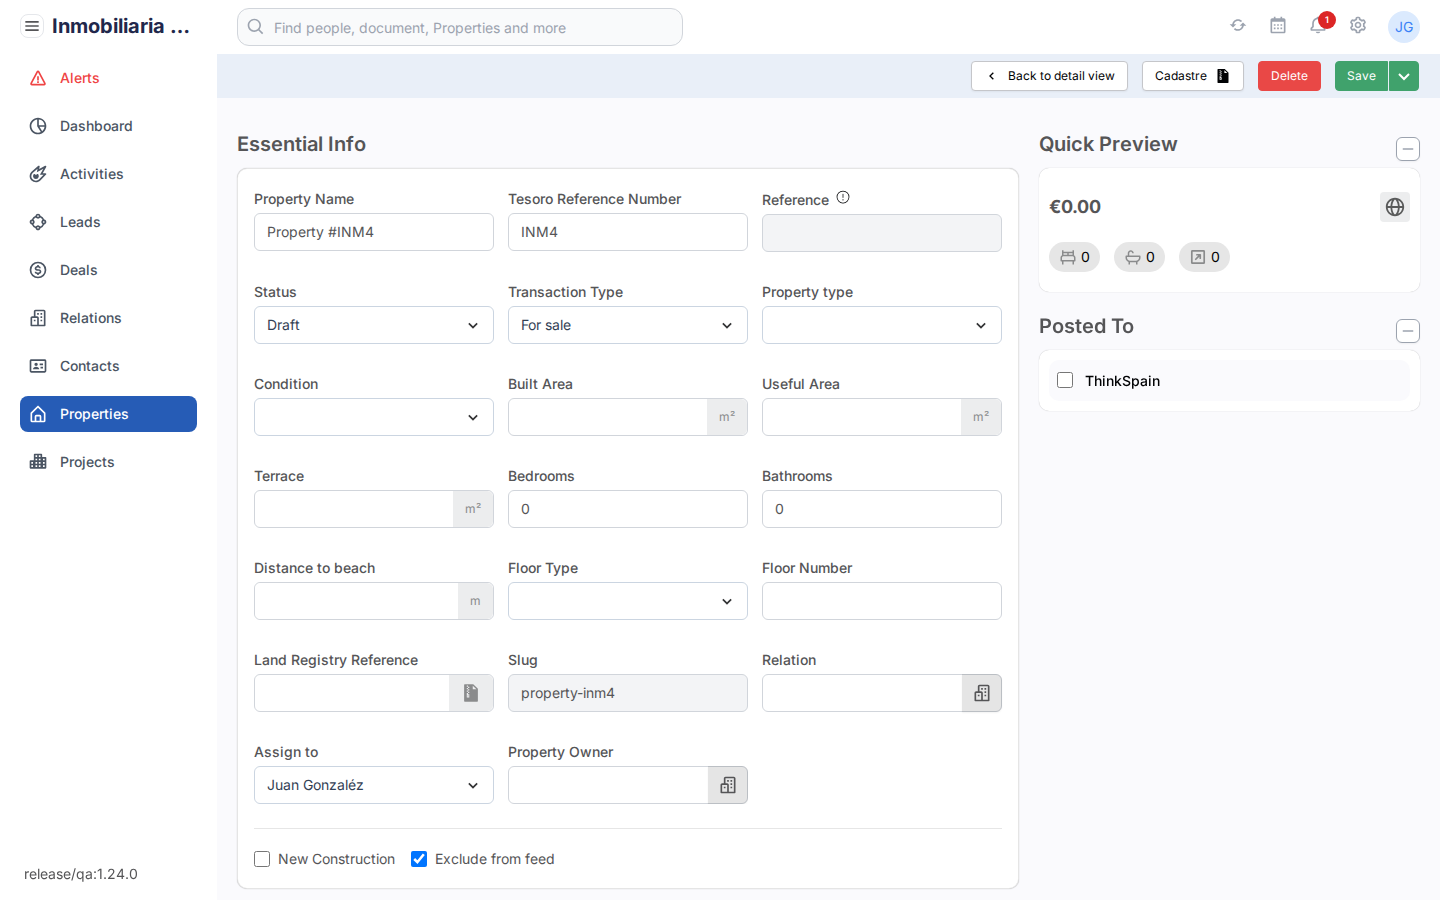Expand the Property type dropdown
1440x900 pixels.
click(881, 325)
